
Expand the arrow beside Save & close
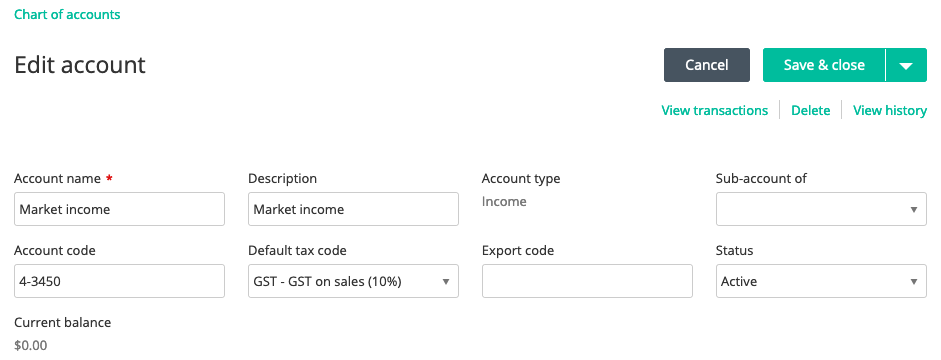tap(906, 65)
